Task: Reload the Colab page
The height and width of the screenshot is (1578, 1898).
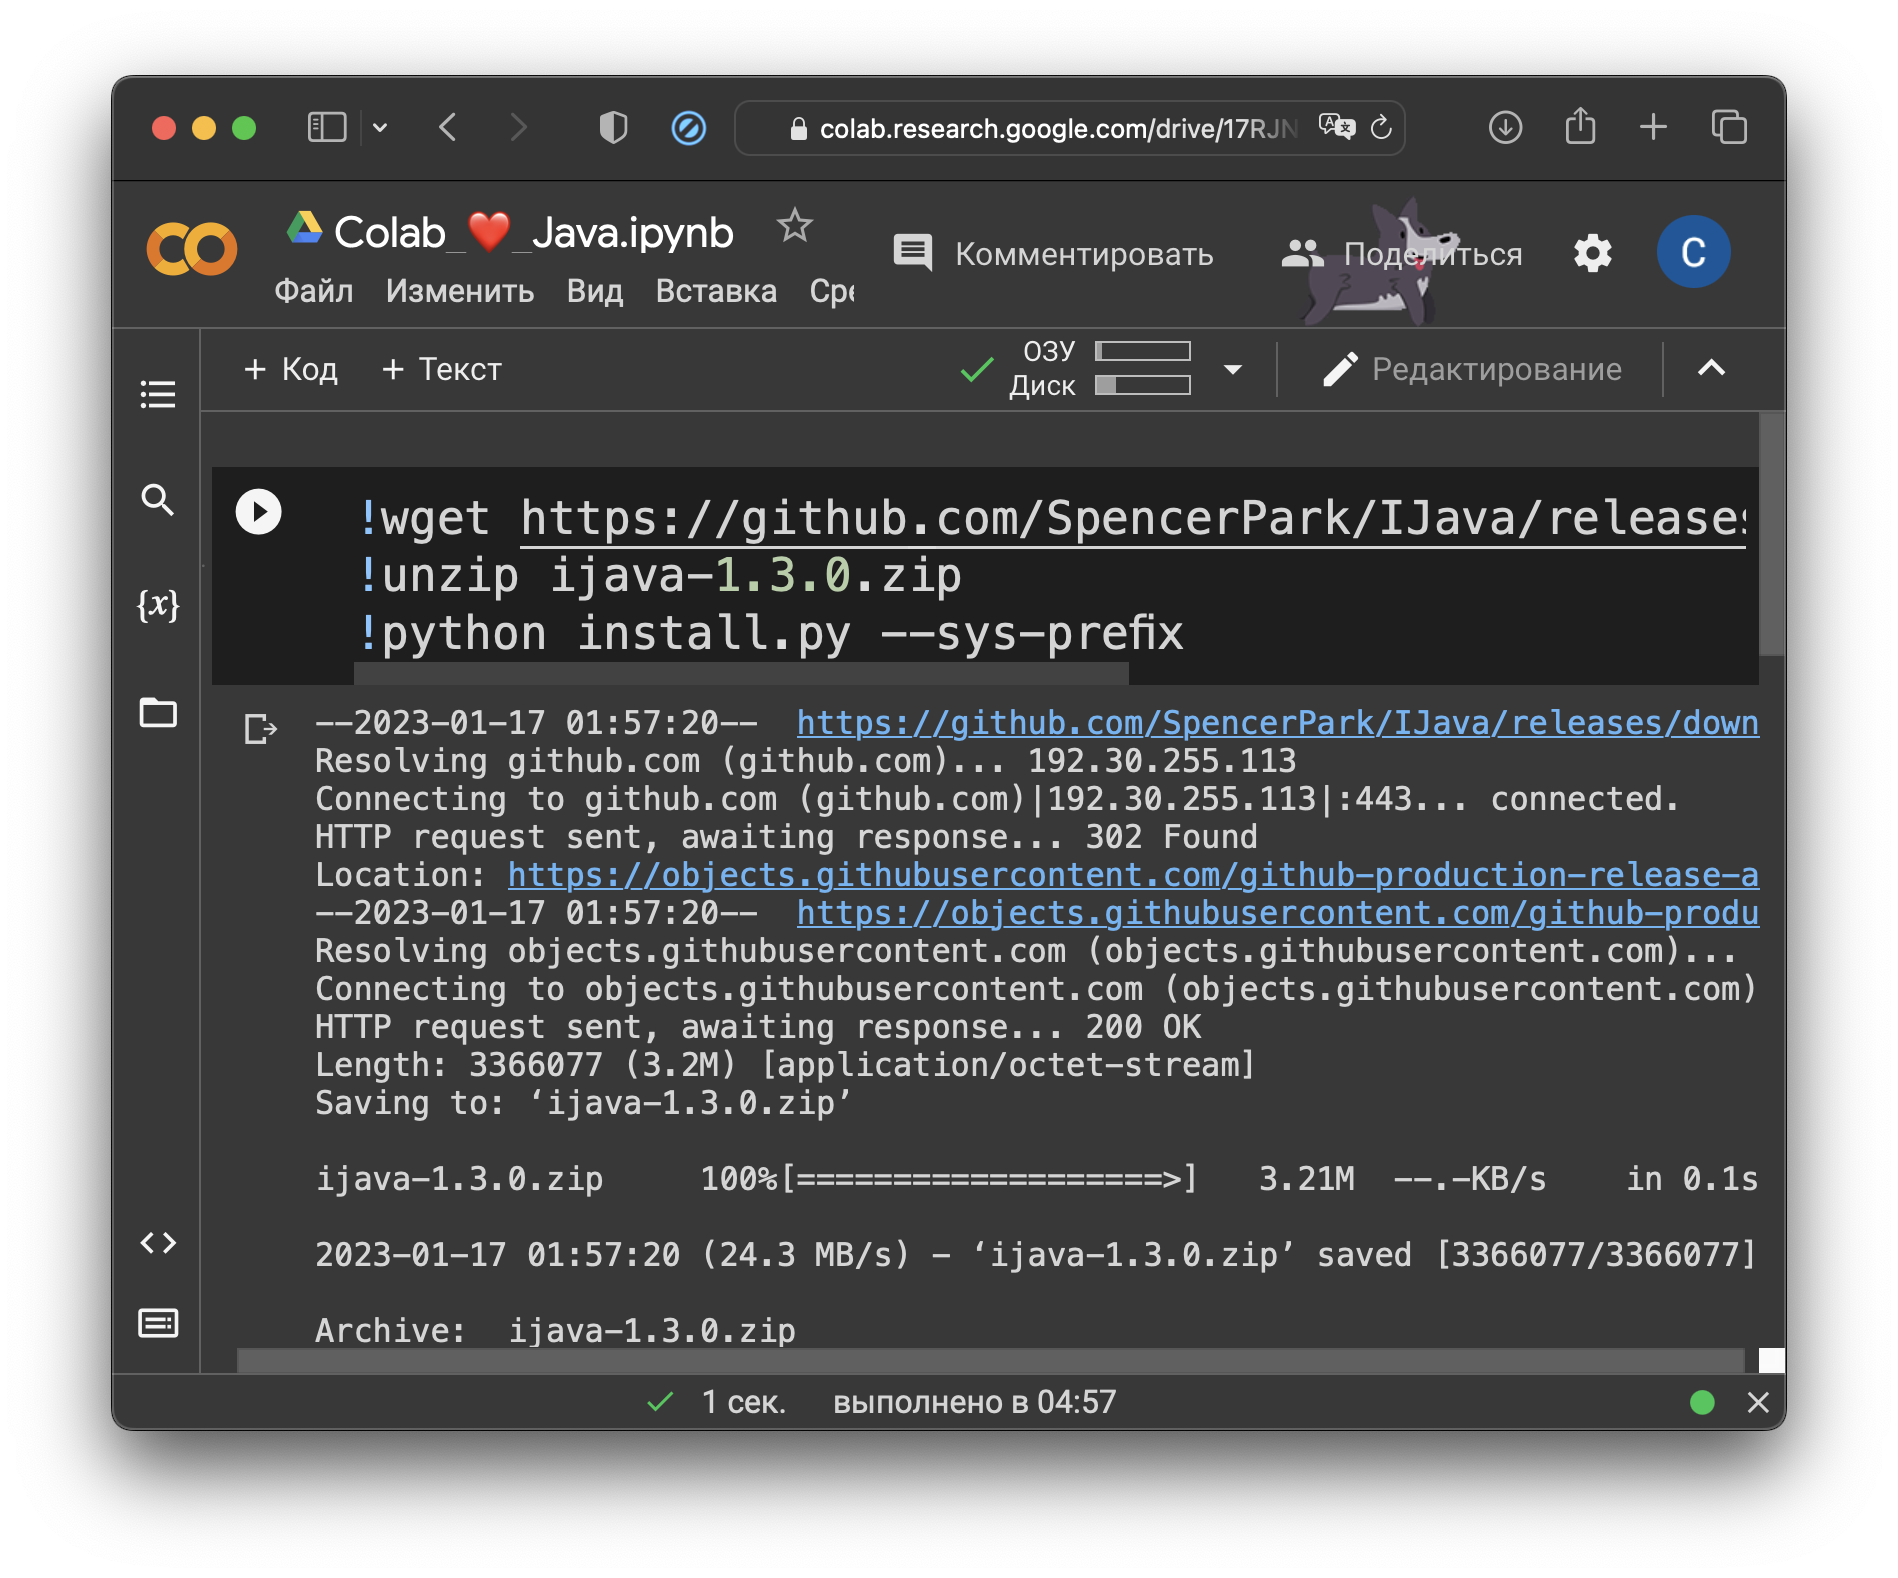Action: 1381,128
